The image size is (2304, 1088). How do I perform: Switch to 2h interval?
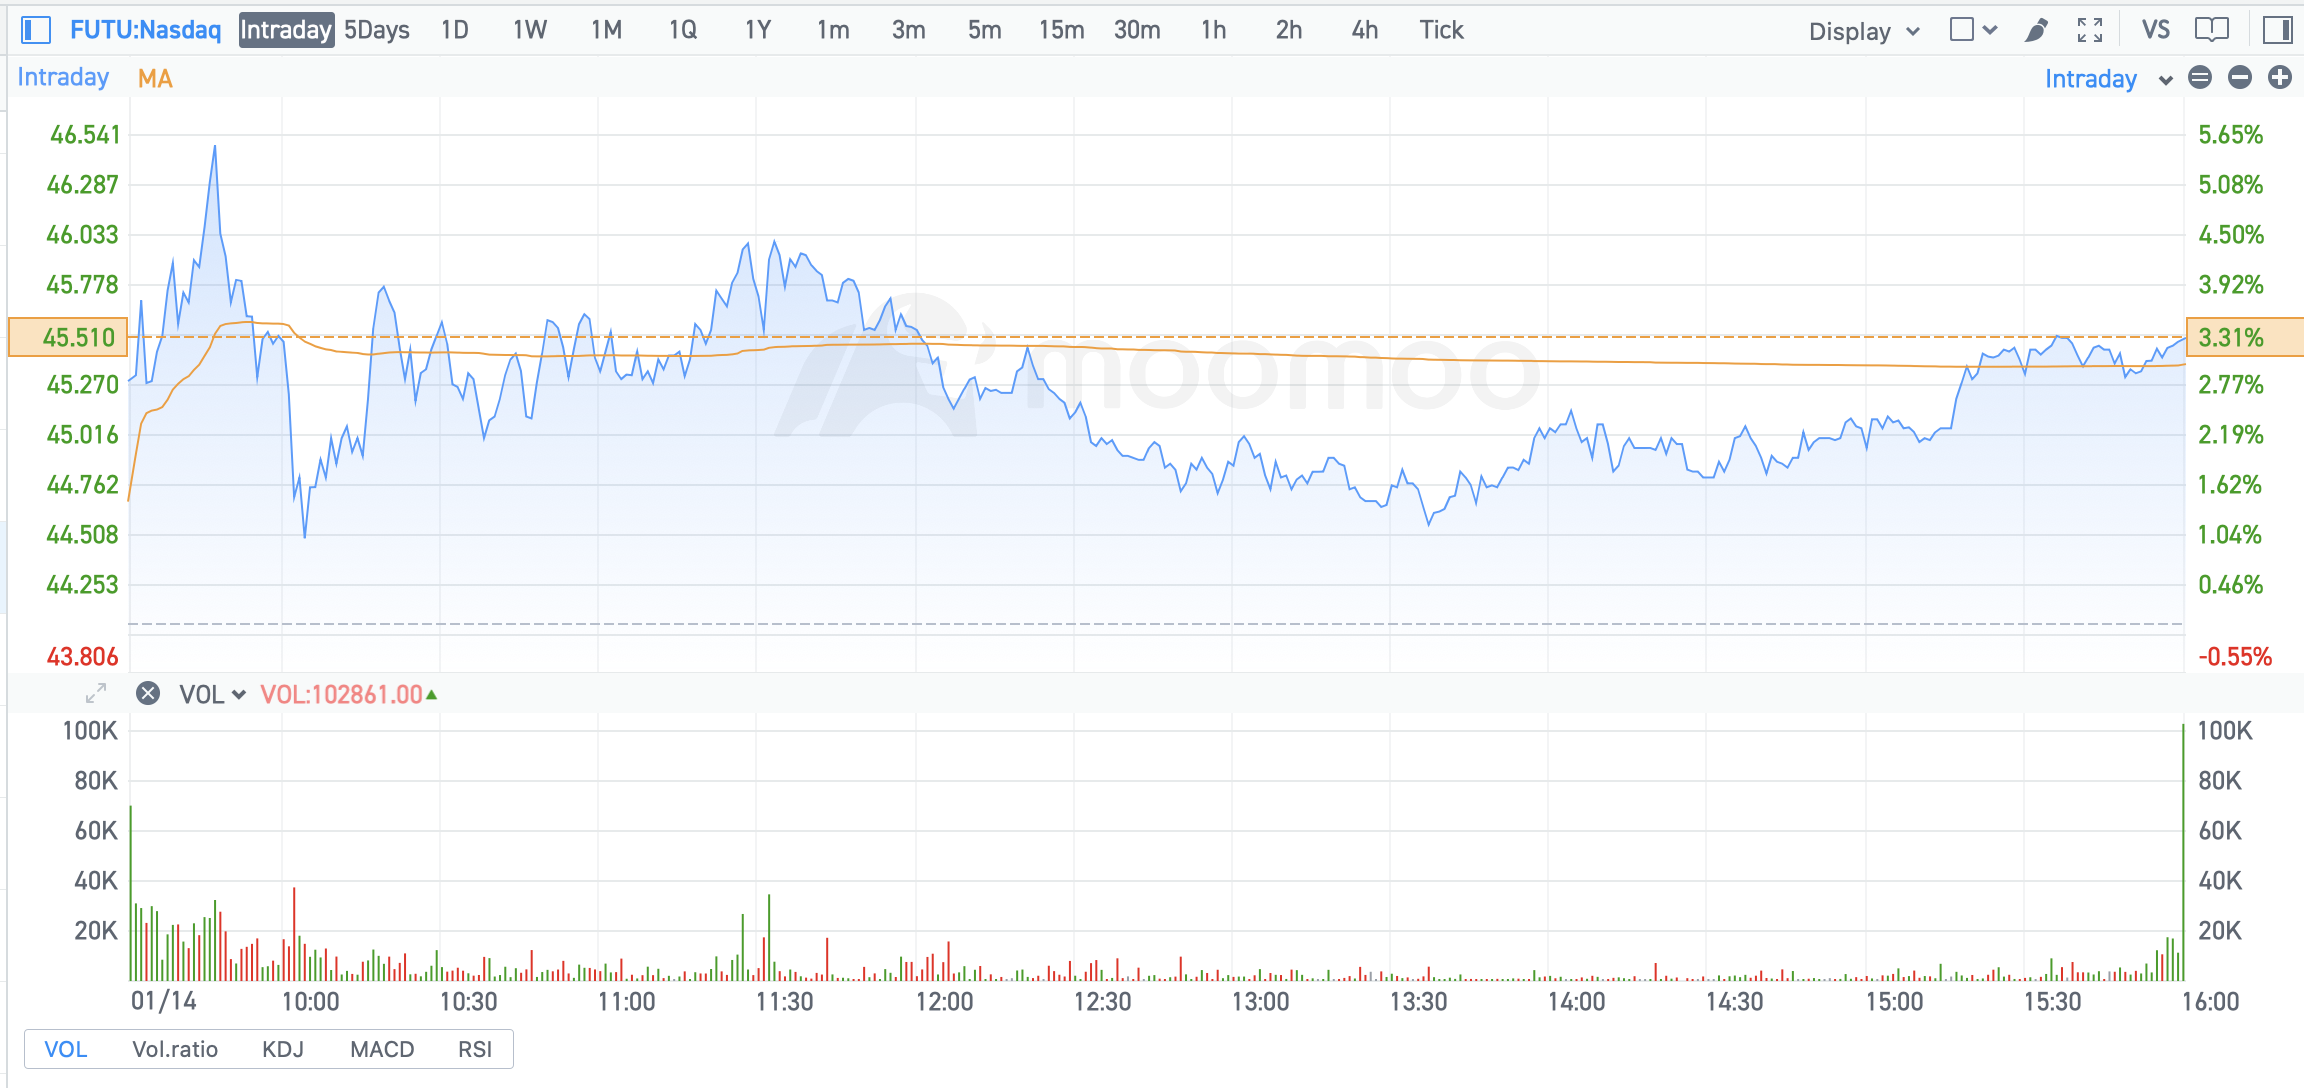[1289, 30]
